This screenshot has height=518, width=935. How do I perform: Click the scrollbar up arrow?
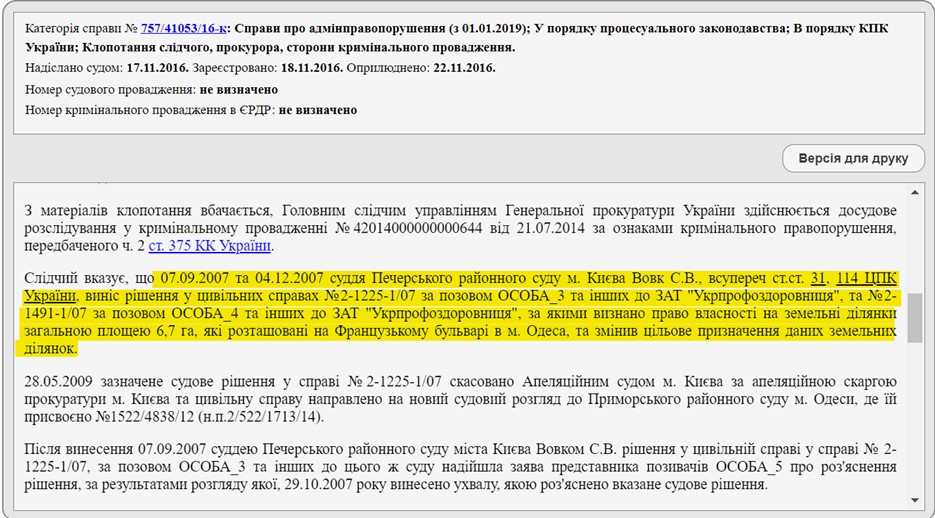click(915, 192)
